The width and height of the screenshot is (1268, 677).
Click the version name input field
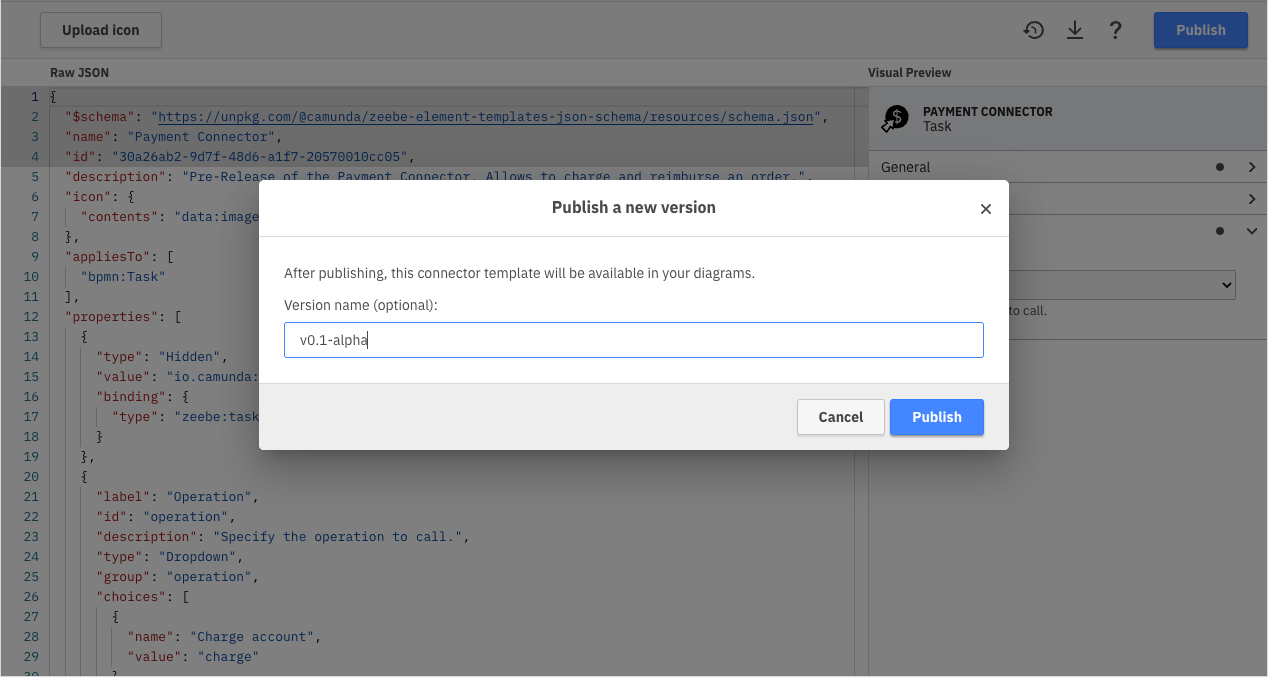633,340
